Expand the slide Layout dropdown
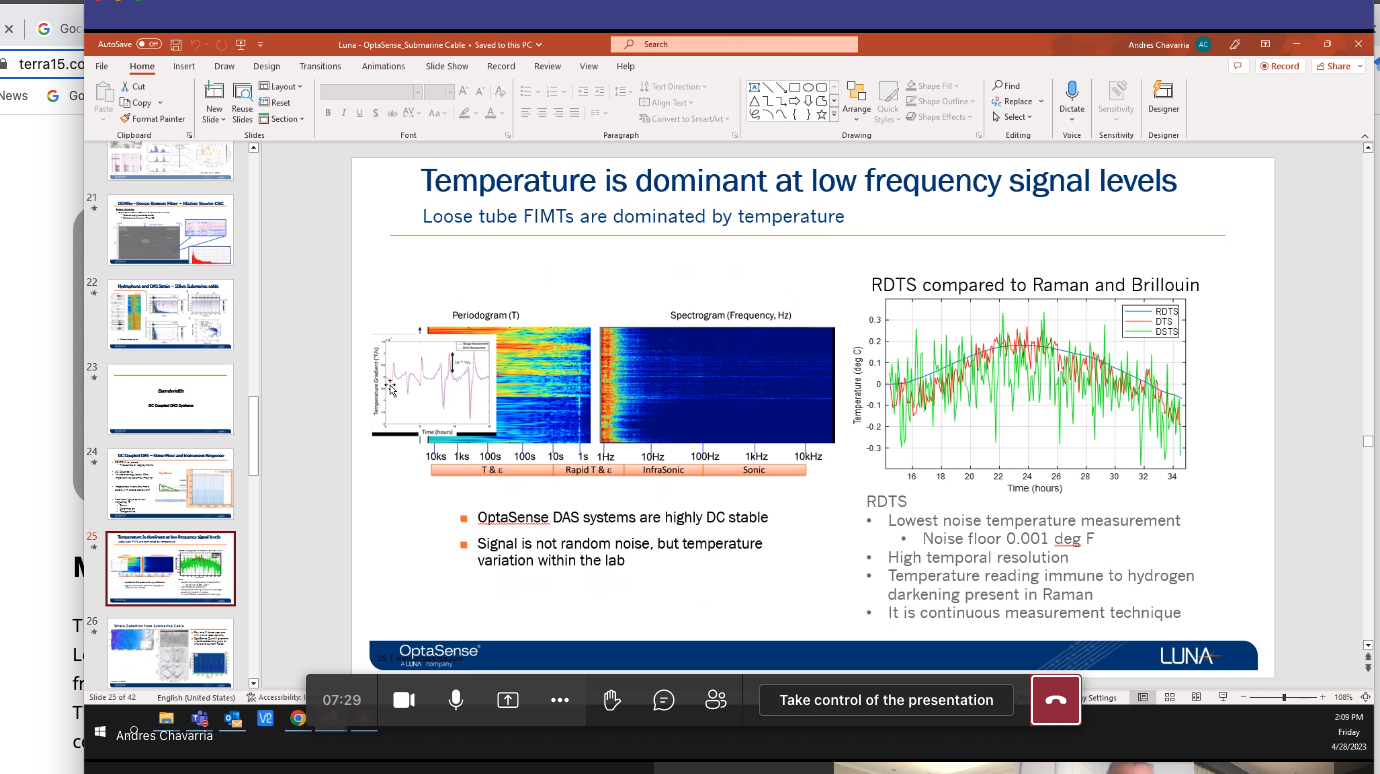The width and height of the screenshot is (1380, 774). pyautogui.click(x=280, y=87)
